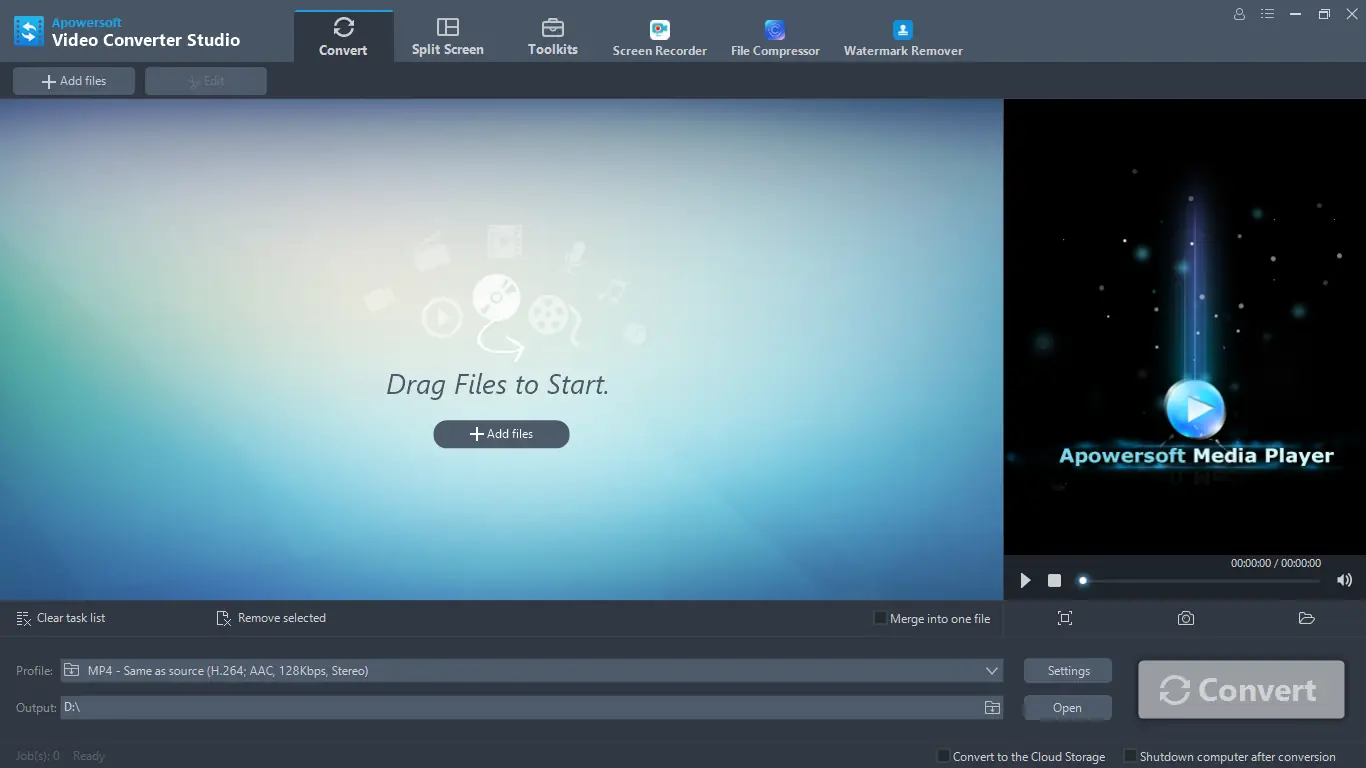Image resolution: width=1366 pixels, height=768 pixels.
Task: Minimize the application window
Action: click(x=1296, y=14)
